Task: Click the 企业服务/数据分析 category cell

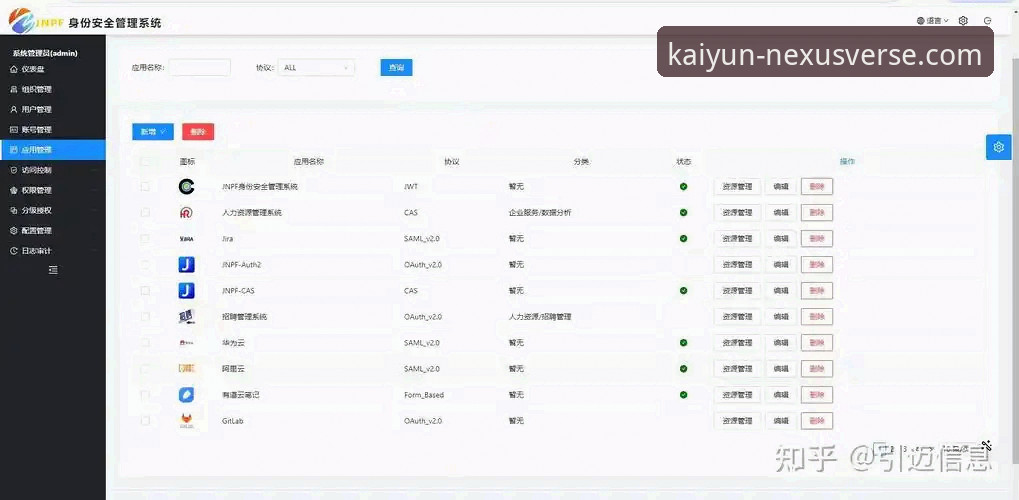Action: 540,213
